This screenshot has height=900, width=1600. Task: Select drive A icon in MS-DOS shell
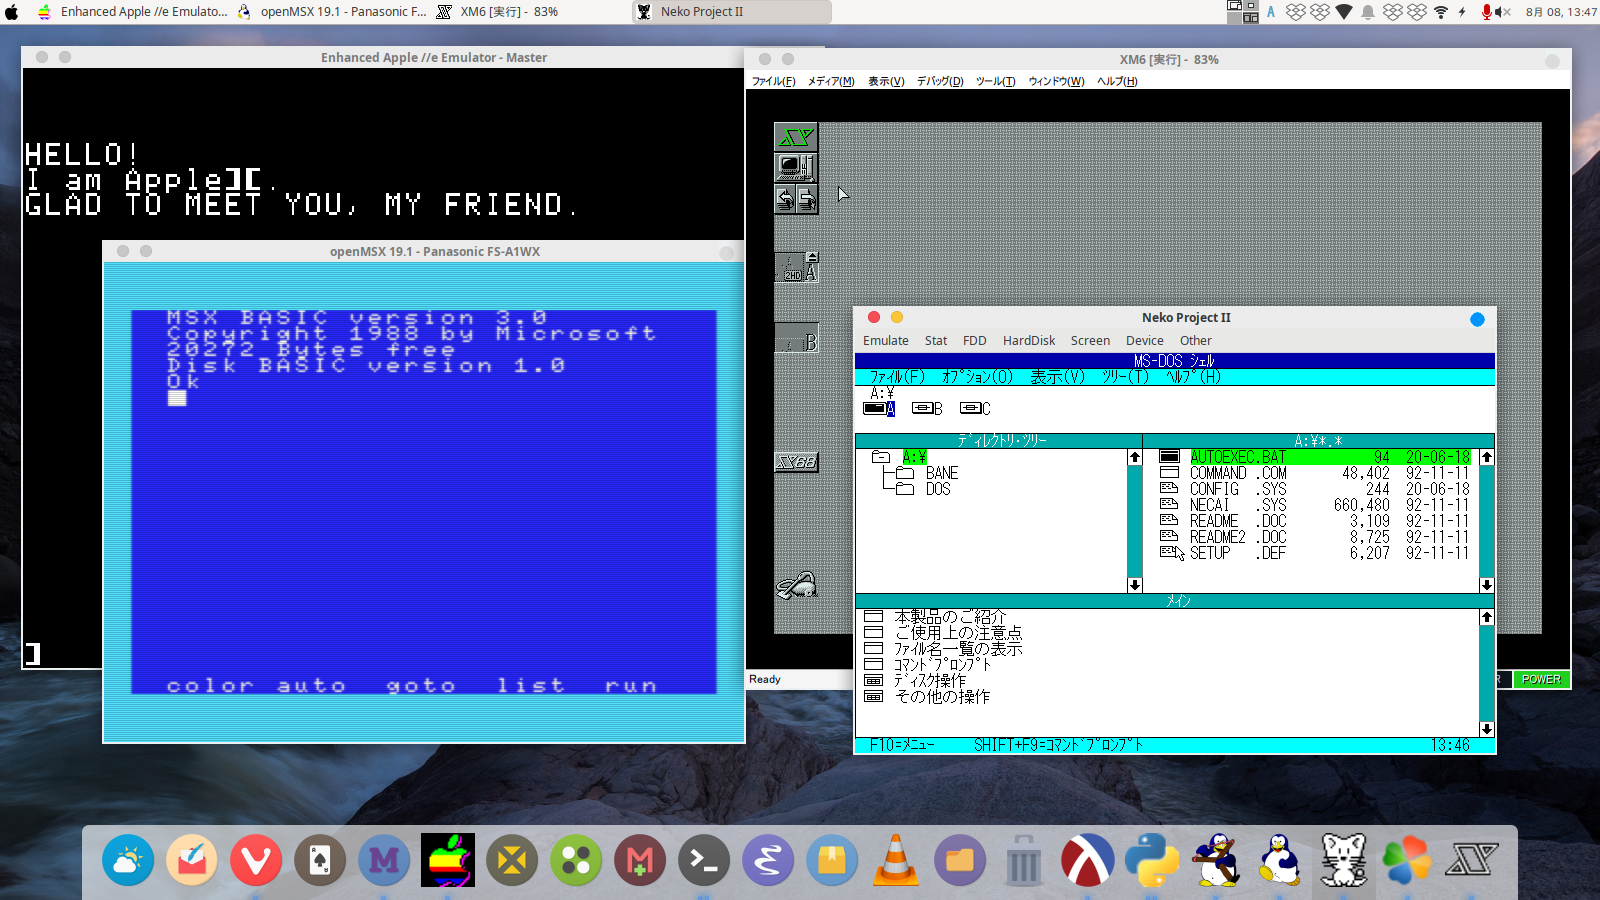tap(879, 408)
